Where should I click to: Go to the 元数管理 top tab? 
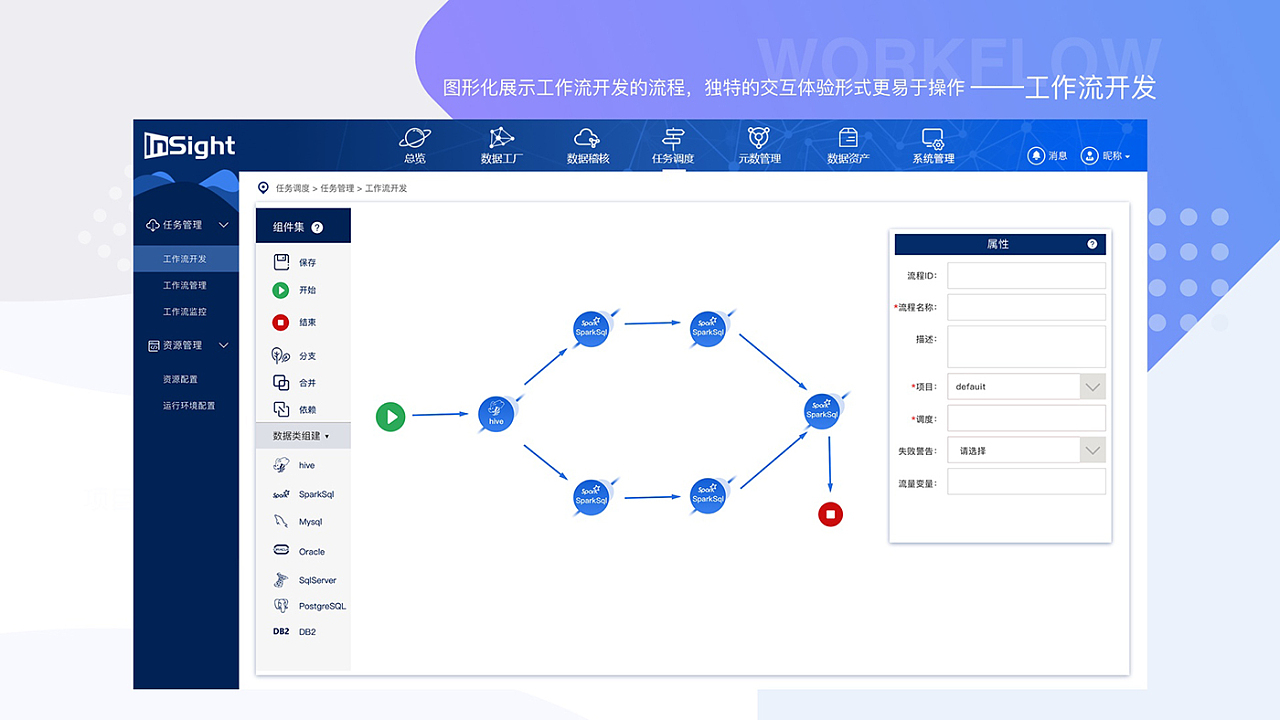coord(759,146)
